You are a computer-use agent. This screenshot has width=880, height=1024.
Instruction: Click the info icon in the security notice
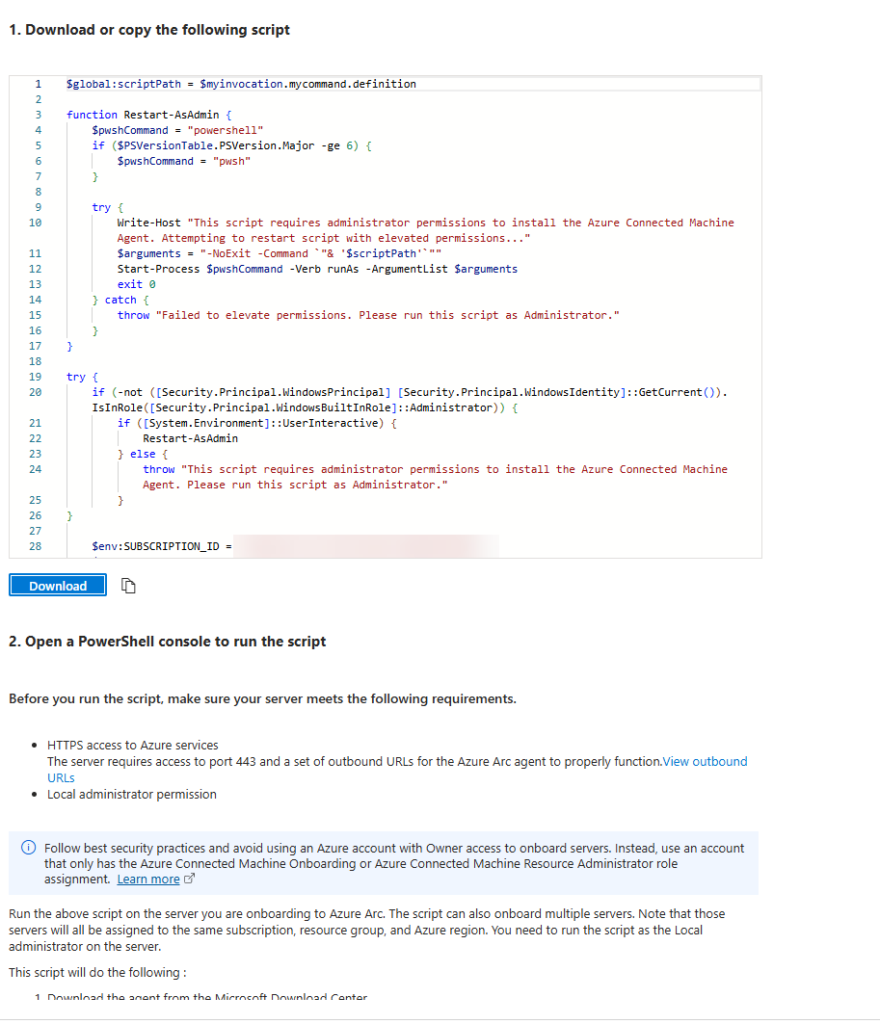[x=29, y=848]
